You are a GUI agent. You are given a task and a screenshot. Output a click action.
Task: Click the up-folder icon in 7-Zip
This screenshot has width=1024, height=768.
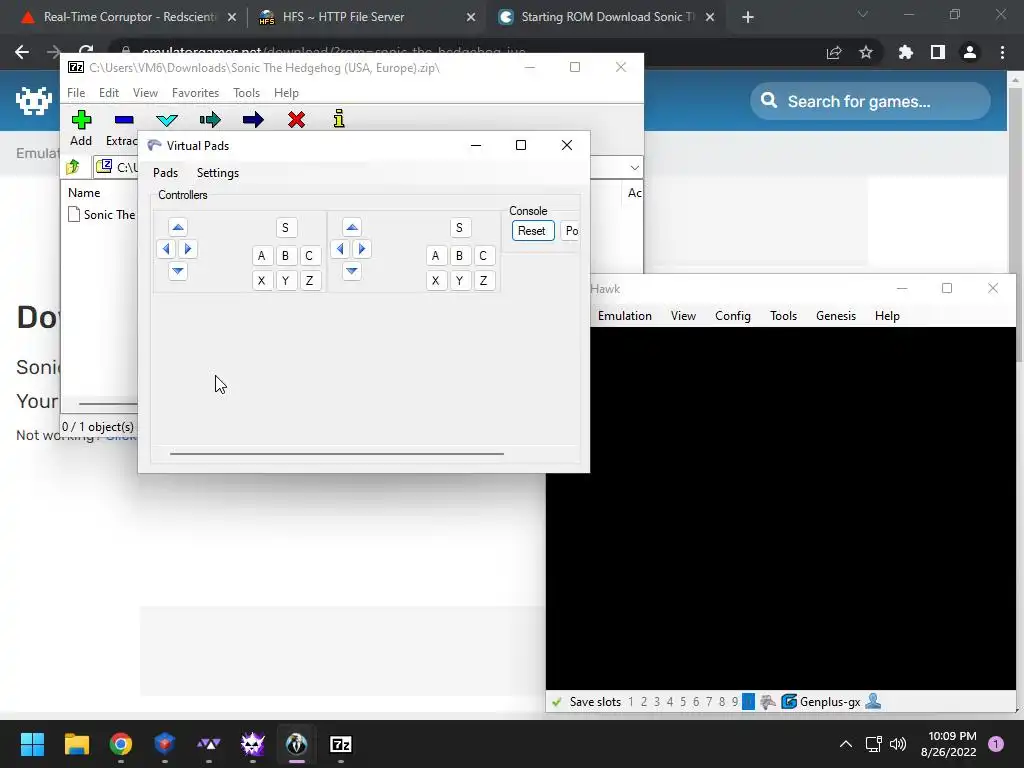click(x=72, y=167)
